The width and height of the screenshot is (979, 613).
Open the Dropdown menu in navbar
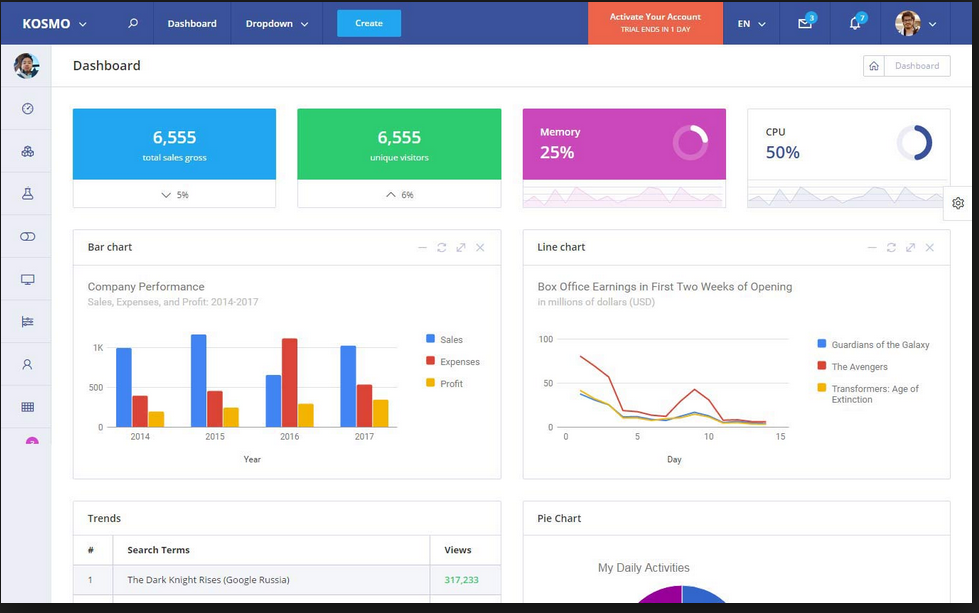[x=277, y=24]
